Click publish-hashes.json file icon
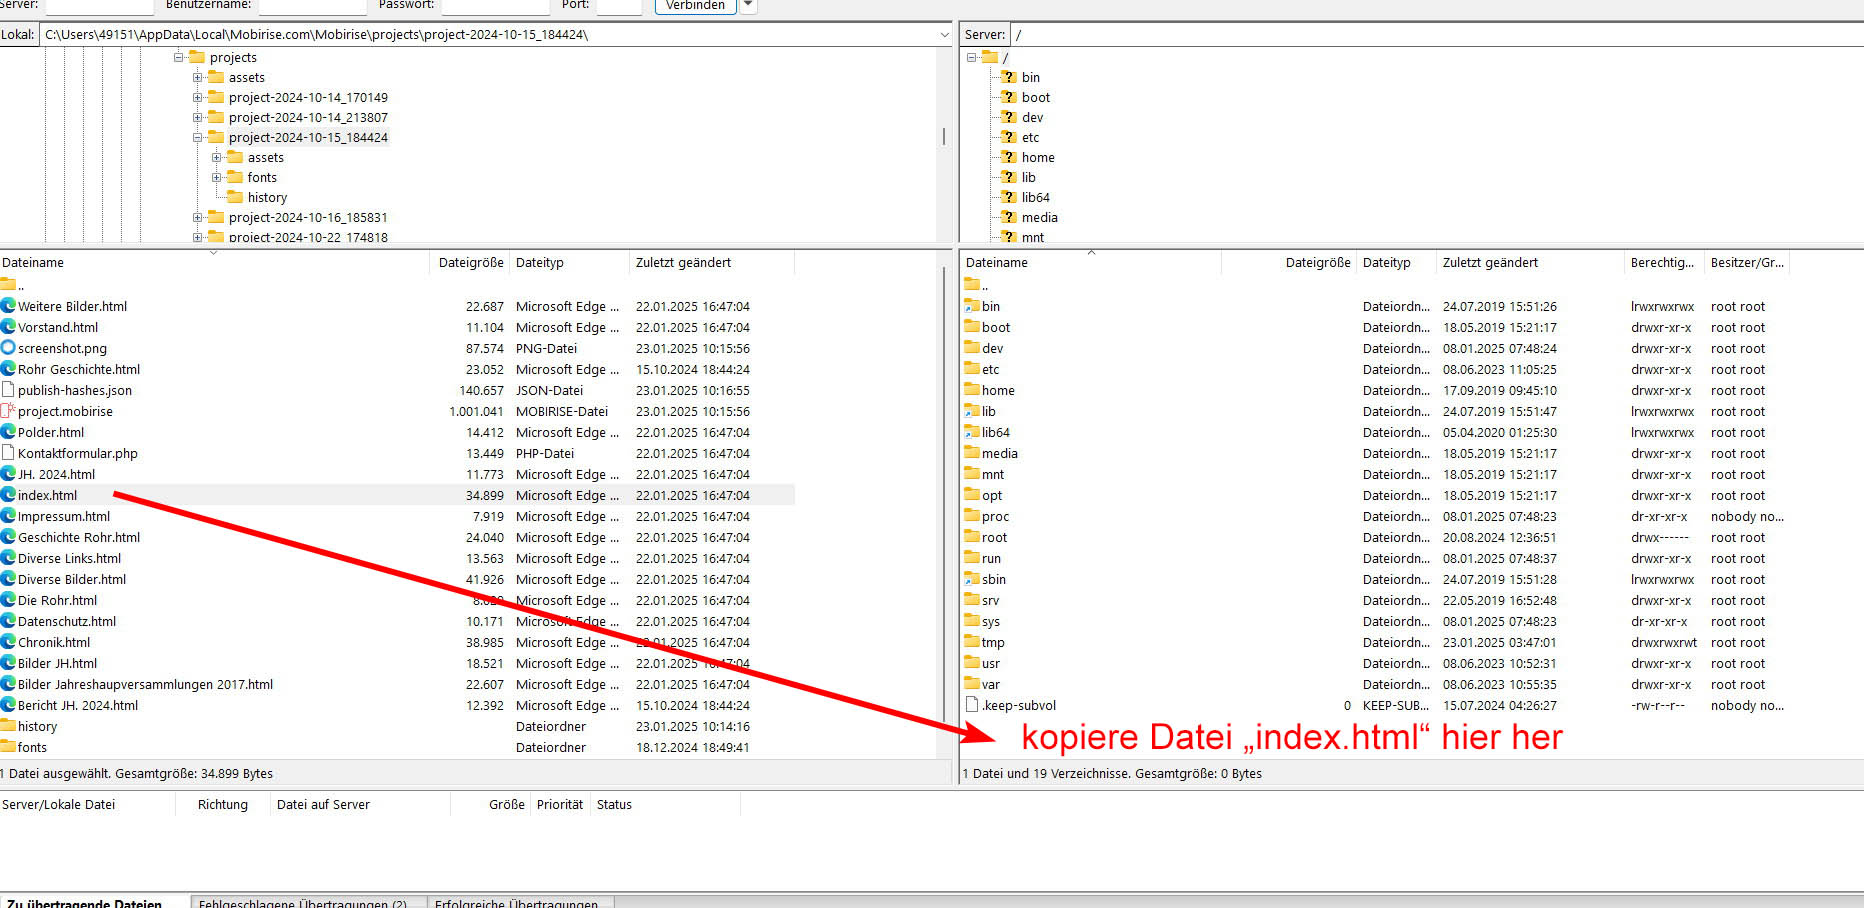1864x908 pixels. [8, 390]
